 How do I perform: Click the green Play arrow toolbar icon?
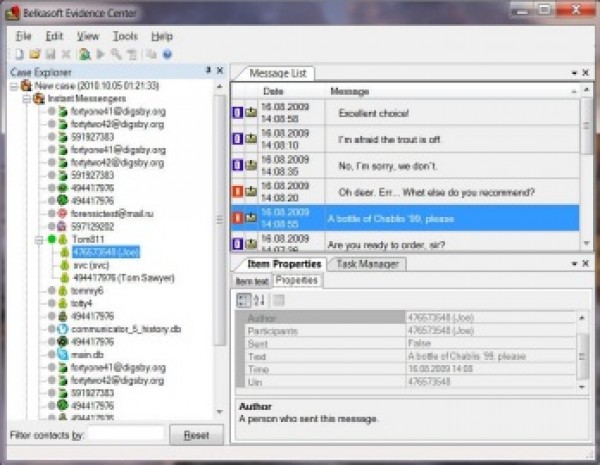coord(101,54)
